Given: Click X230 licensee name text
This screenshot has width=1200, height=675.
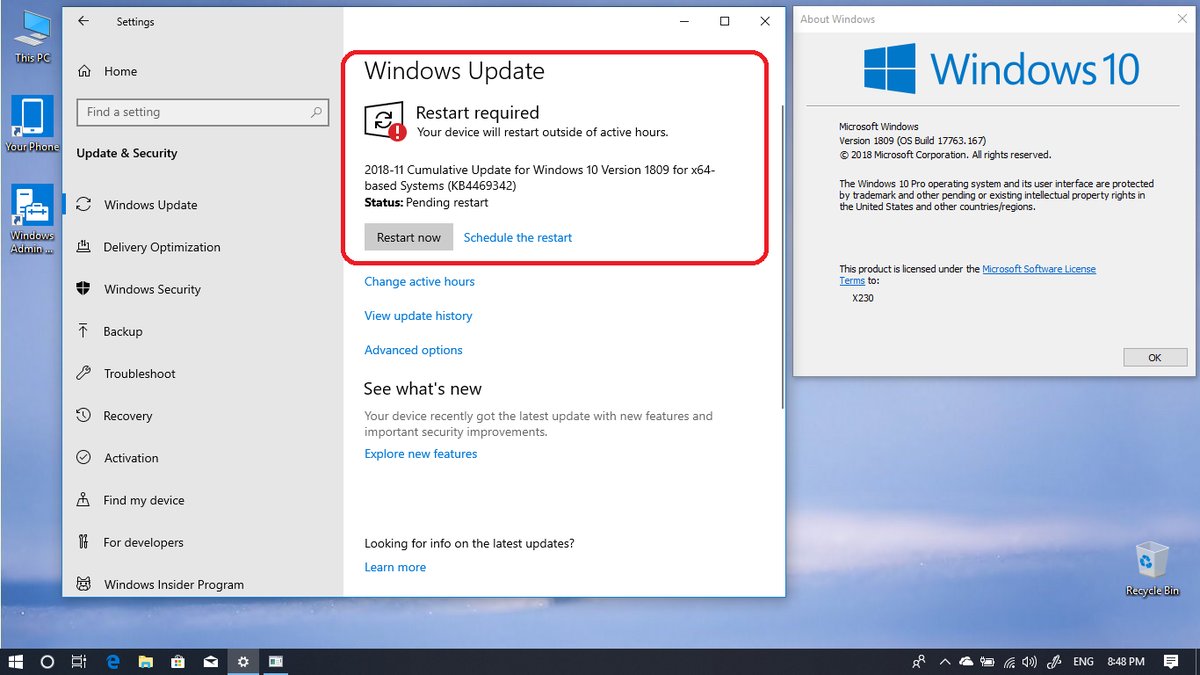Looking at the screenshot, I should [862, 298].
